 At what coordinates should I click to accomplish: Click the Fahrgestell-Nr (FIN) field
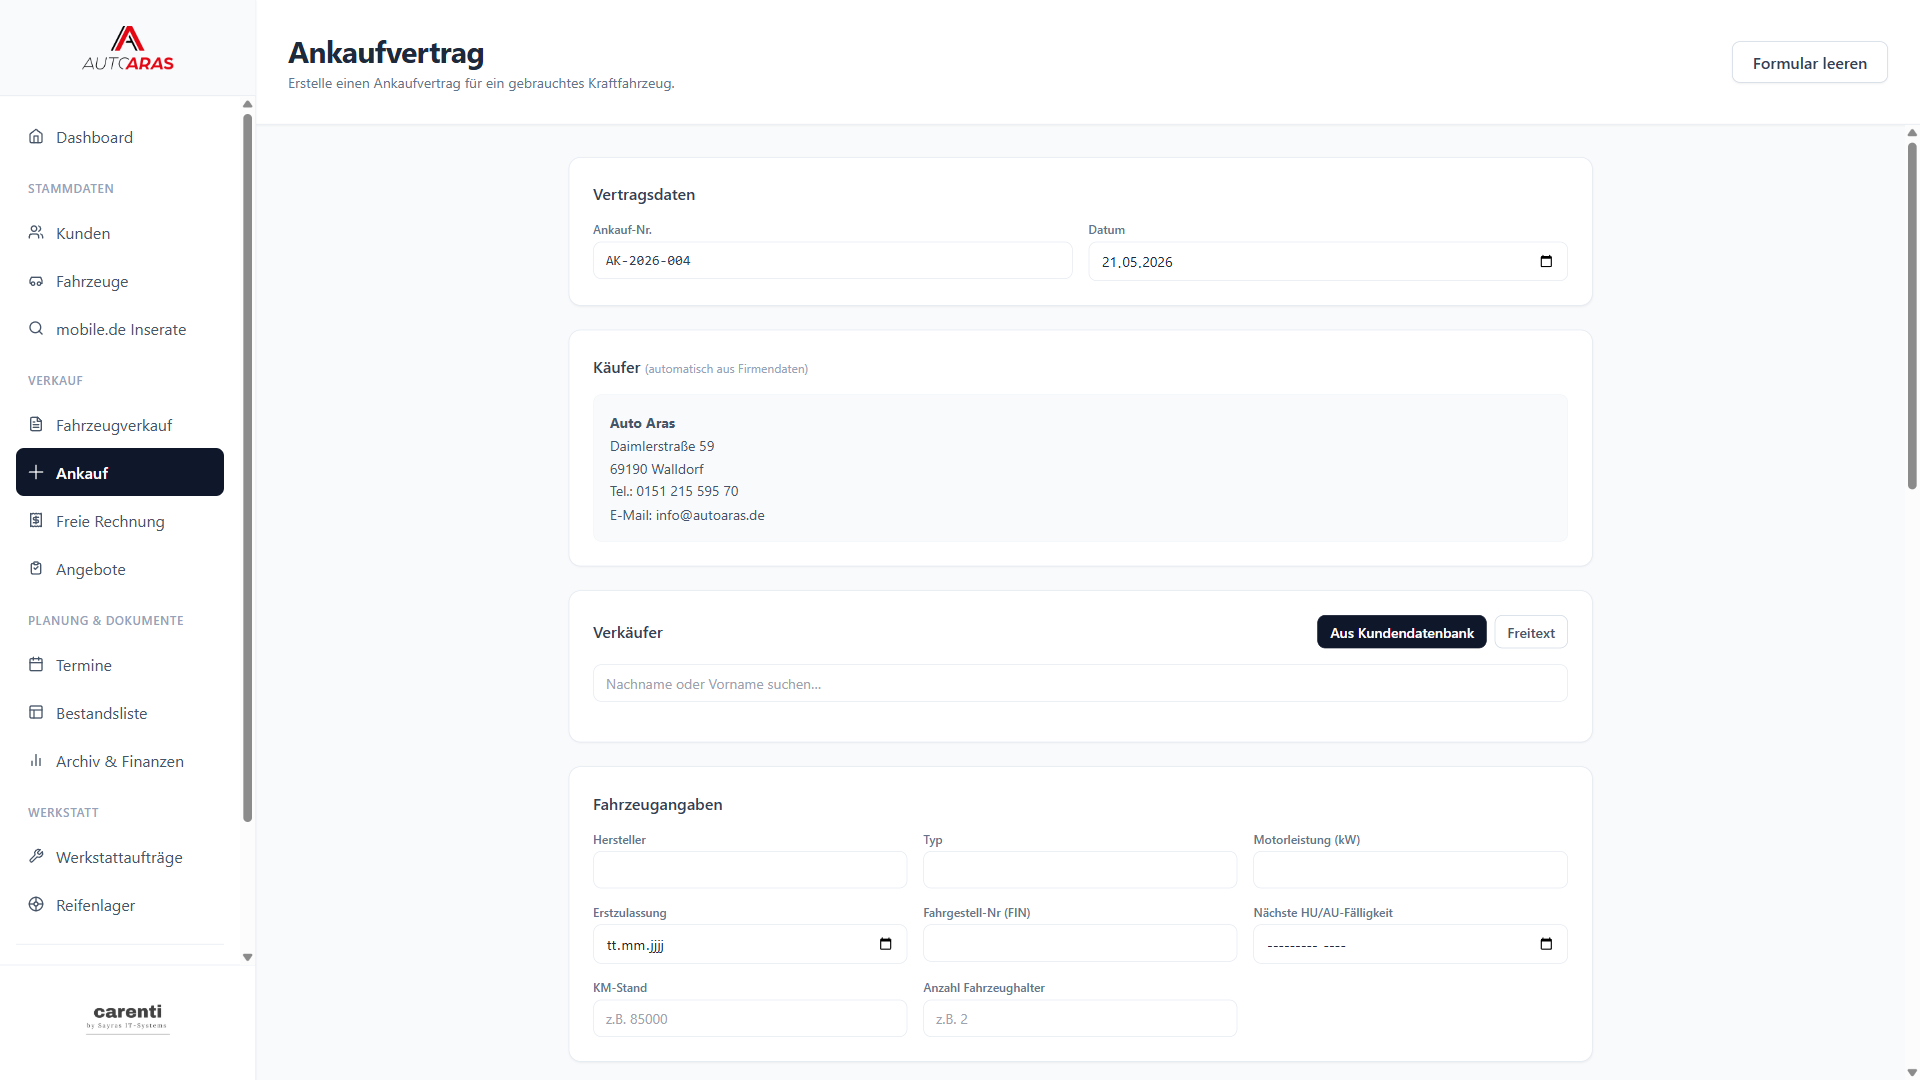[1080, 943]
